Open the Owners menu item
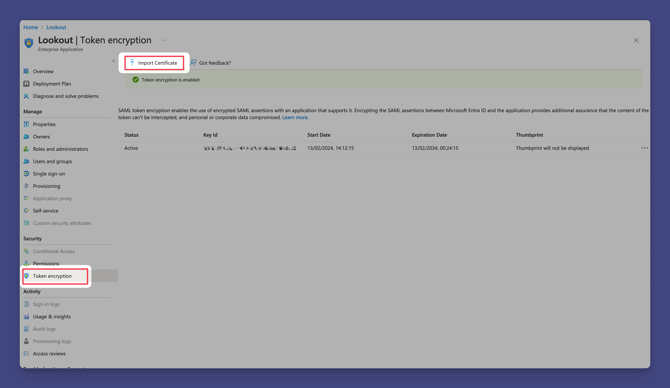The width and height of the screenshot is (670, 388). [x=41, y=137]
